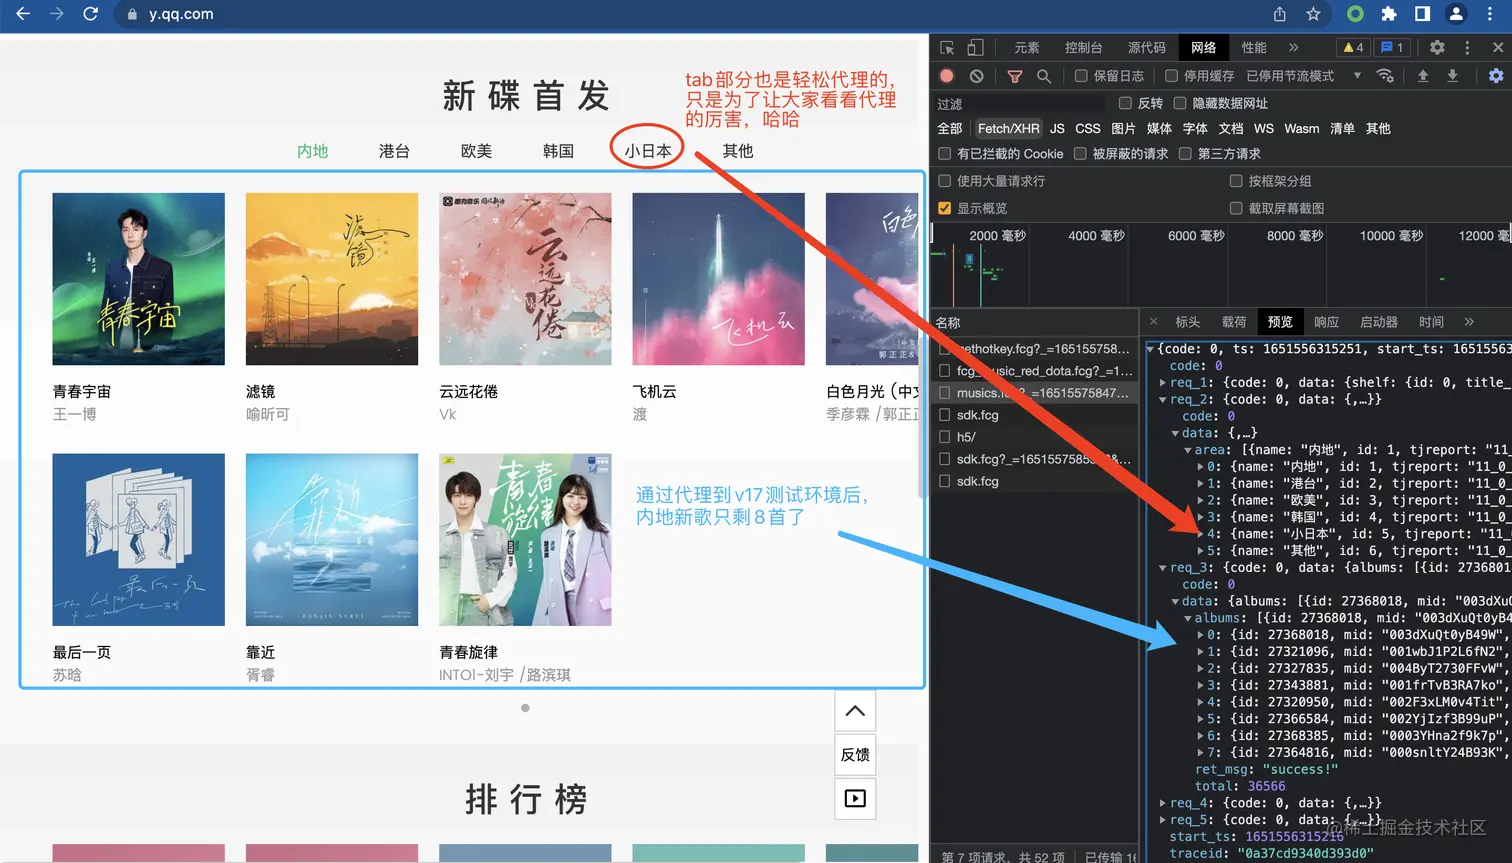
Task: Stop recording network log
Action: (947, 76)
